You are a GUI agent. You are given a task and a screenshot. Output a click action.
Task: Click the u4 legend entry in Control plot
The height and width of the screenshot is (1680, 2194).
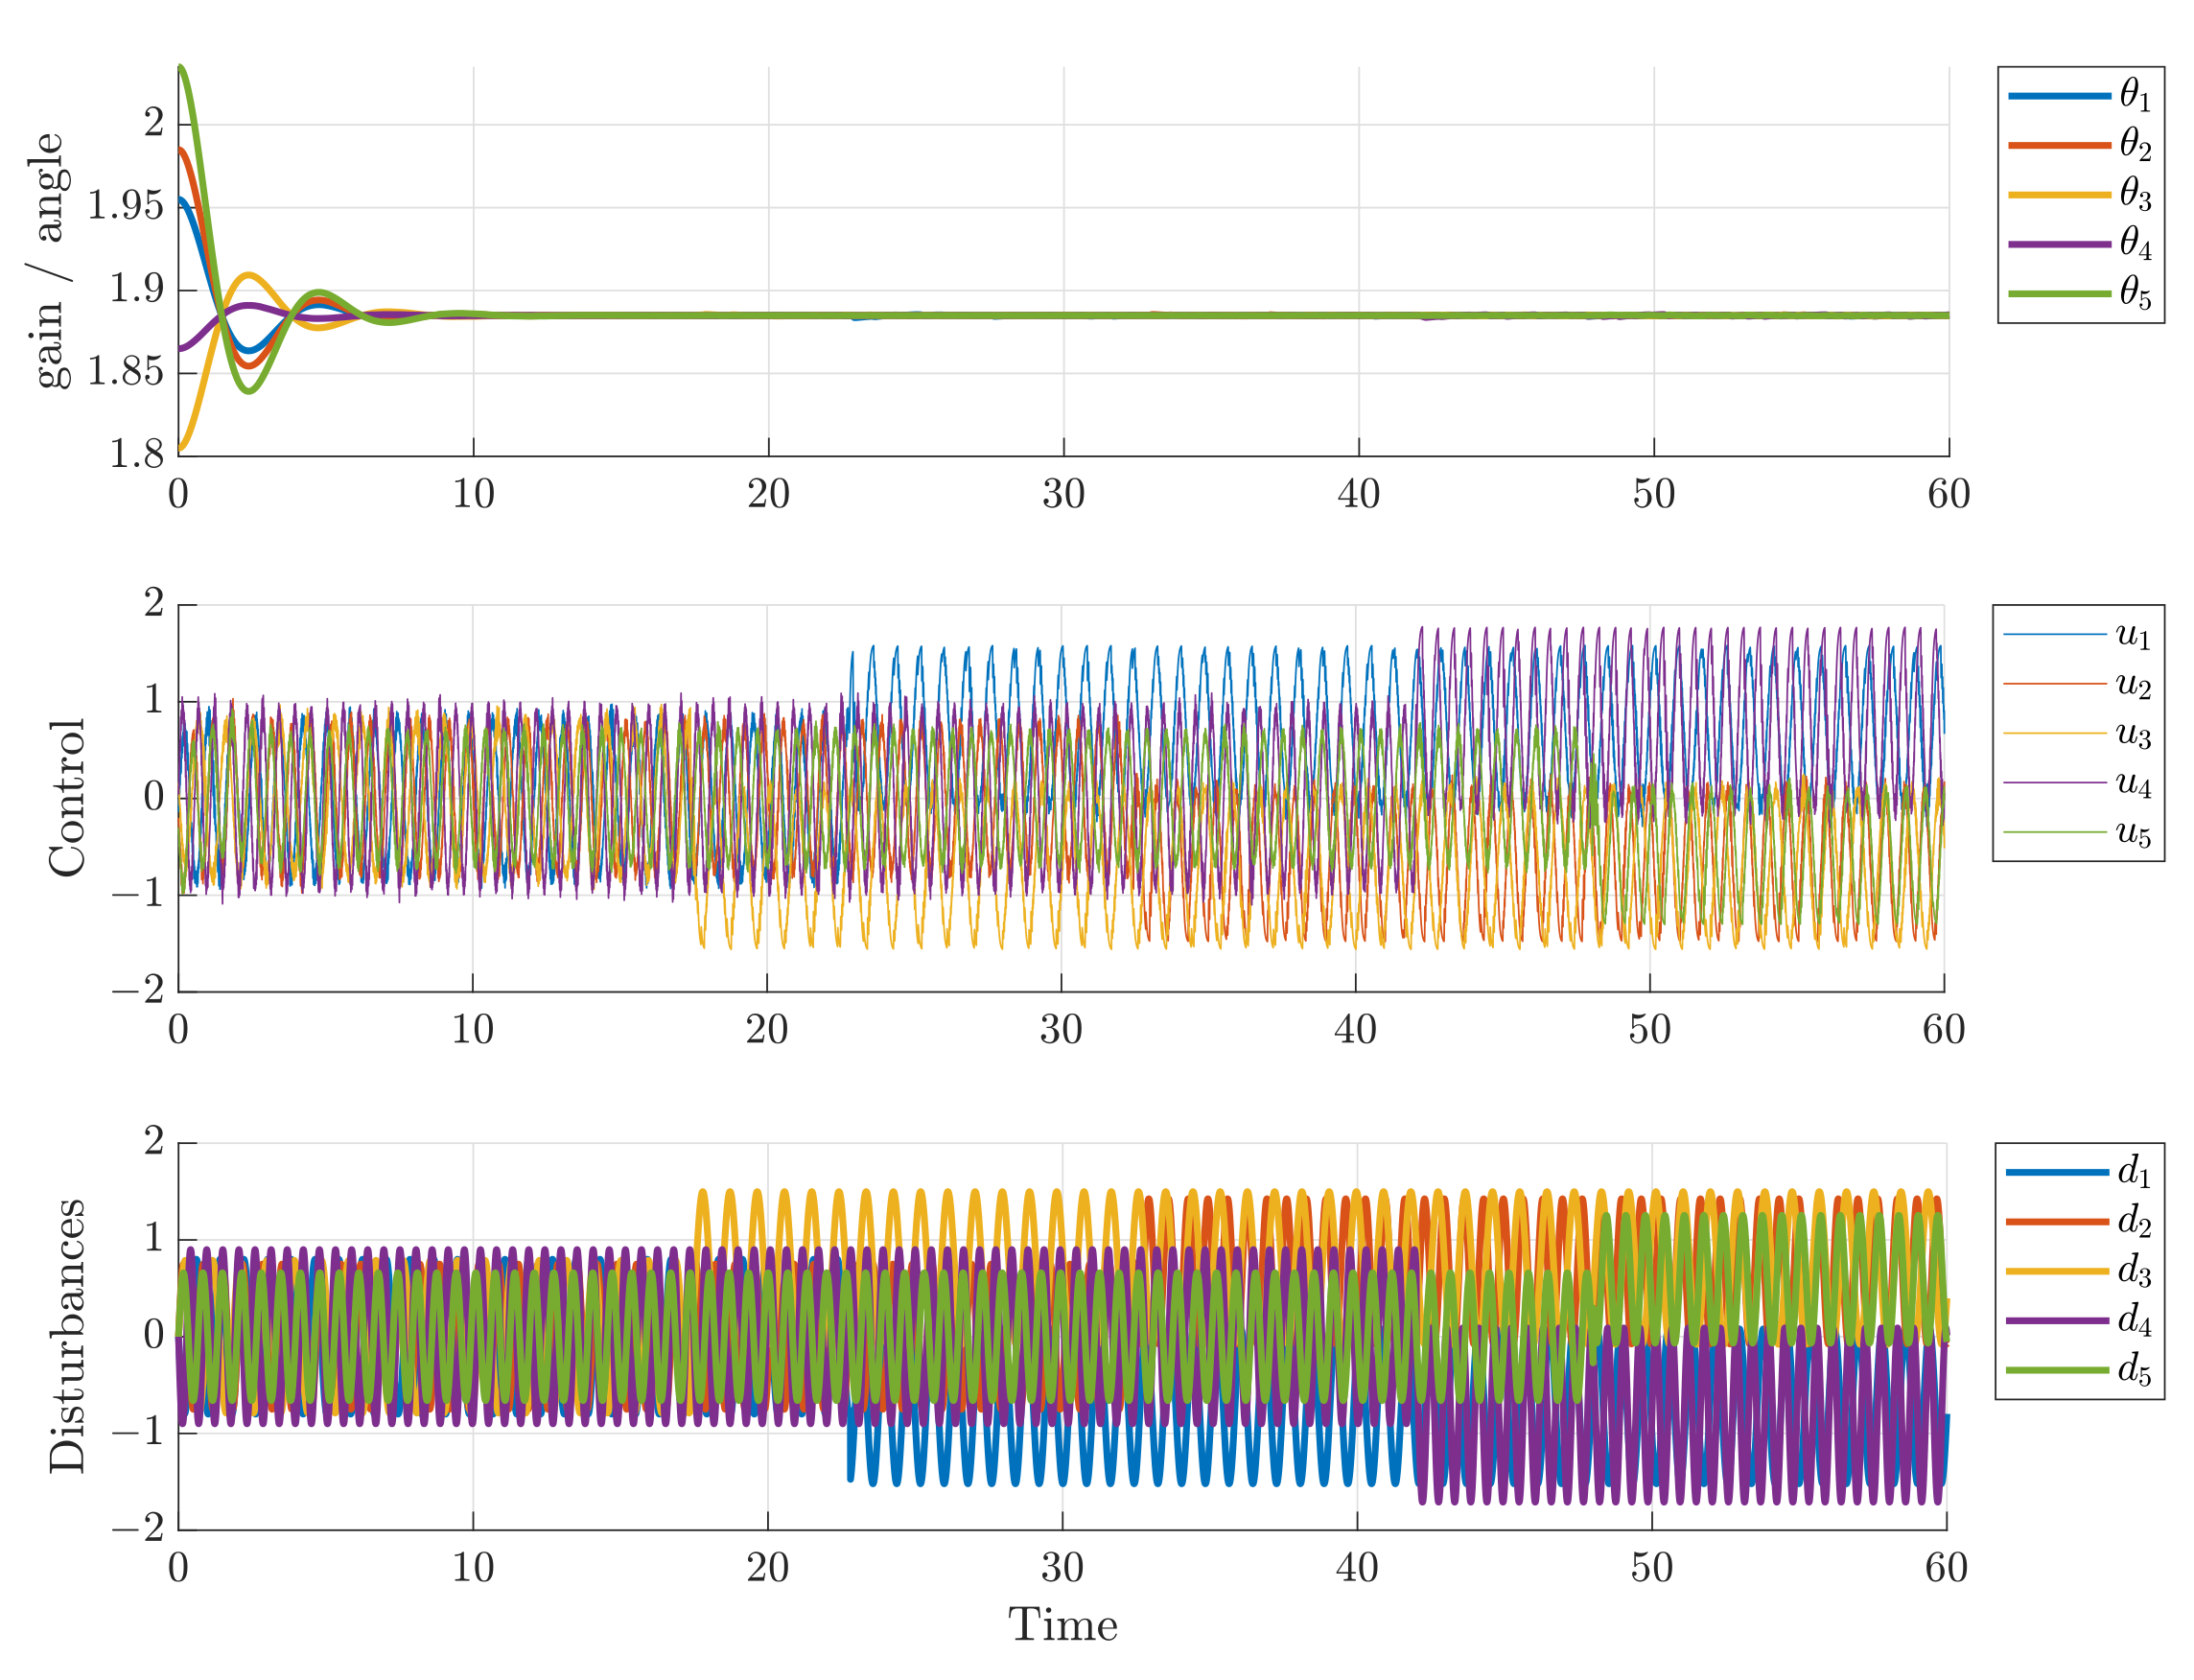(x=2076, y=782)
